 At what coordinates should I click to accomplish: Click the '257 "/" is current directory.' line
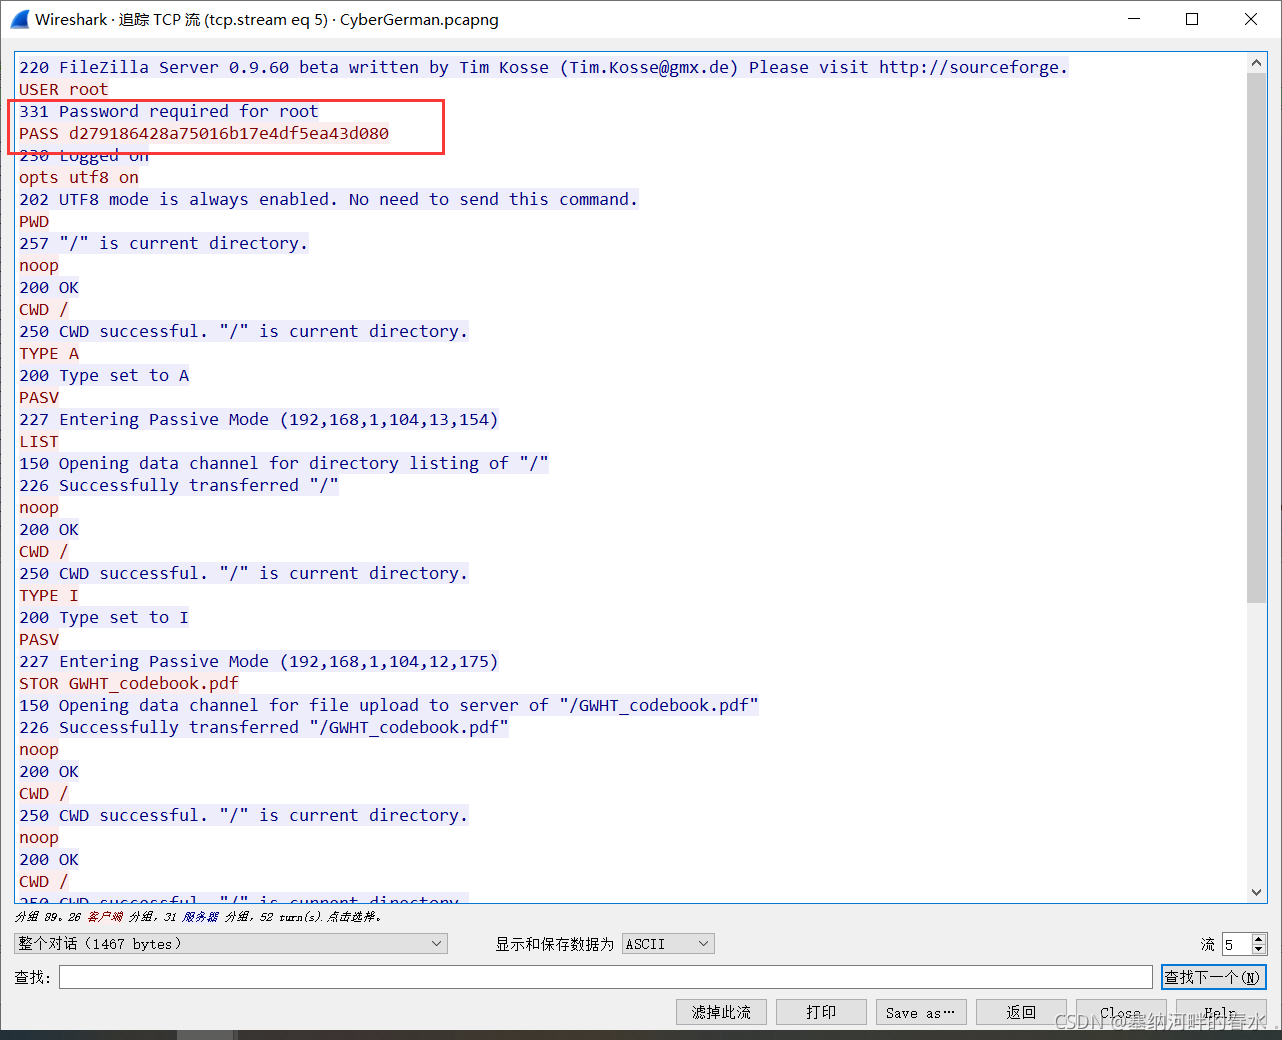tap(164, 243)
